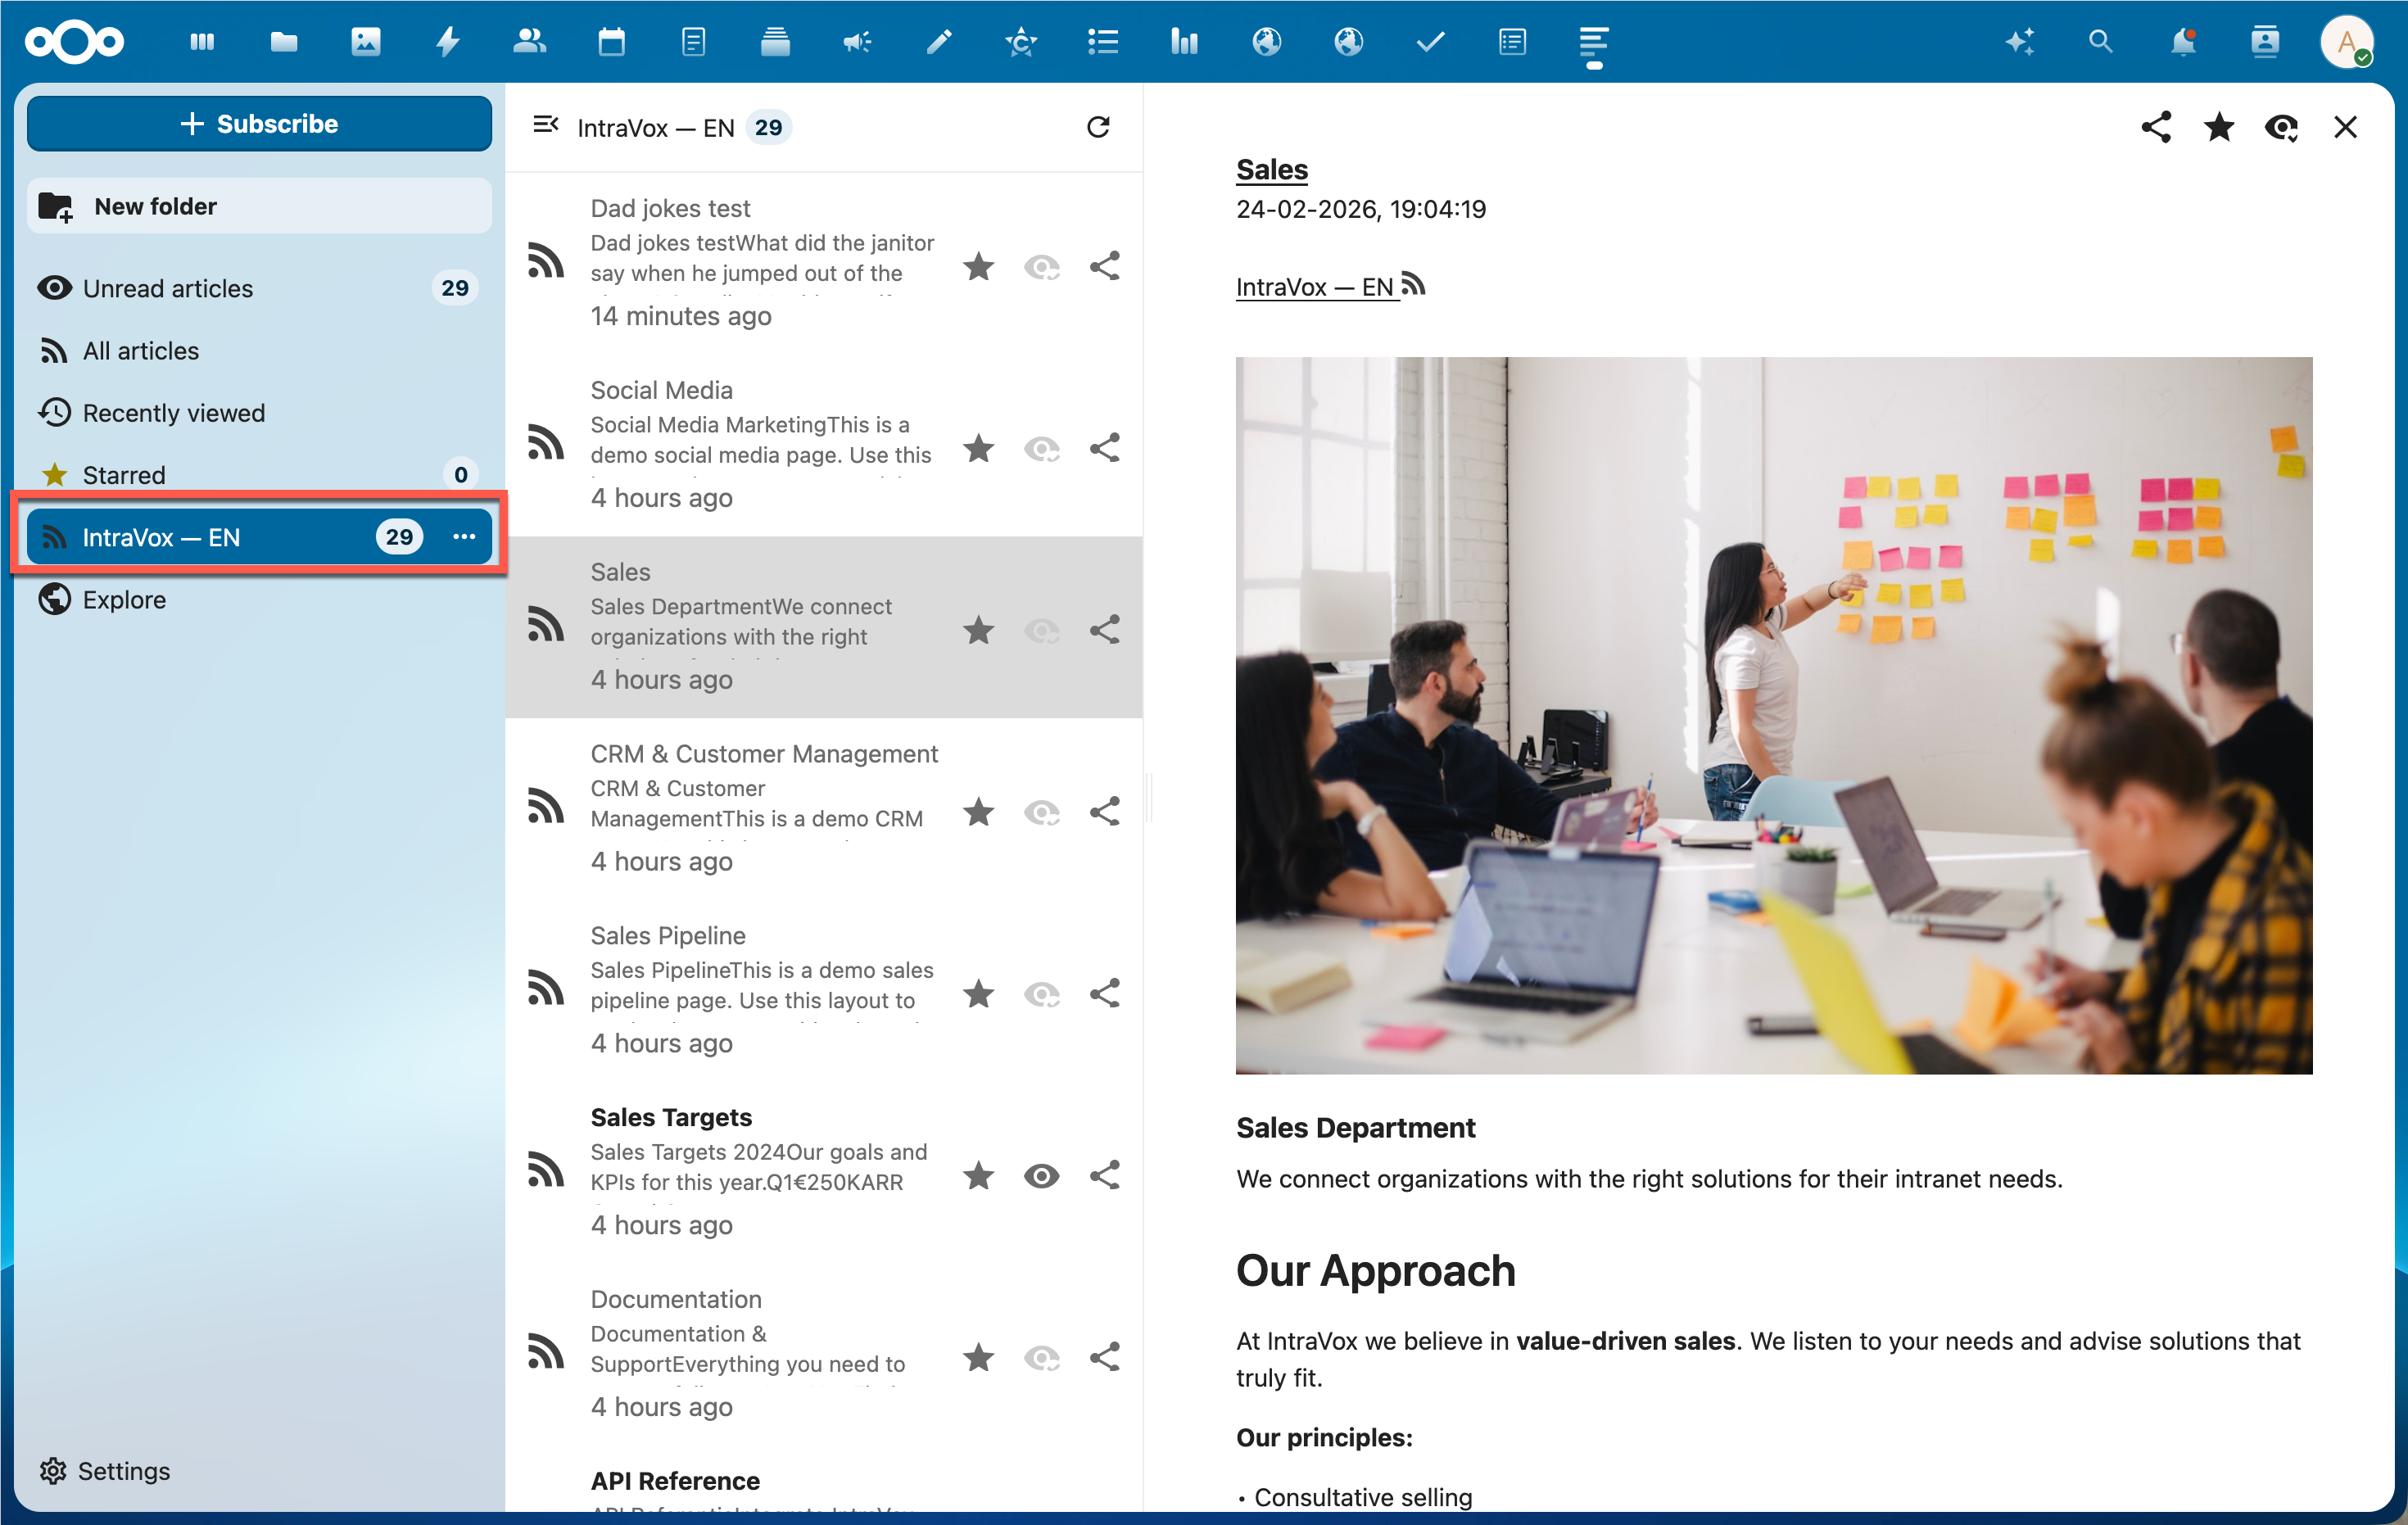2408x1525 pixels.
Task: Create a New folder
Action: [x=259, y=206]
